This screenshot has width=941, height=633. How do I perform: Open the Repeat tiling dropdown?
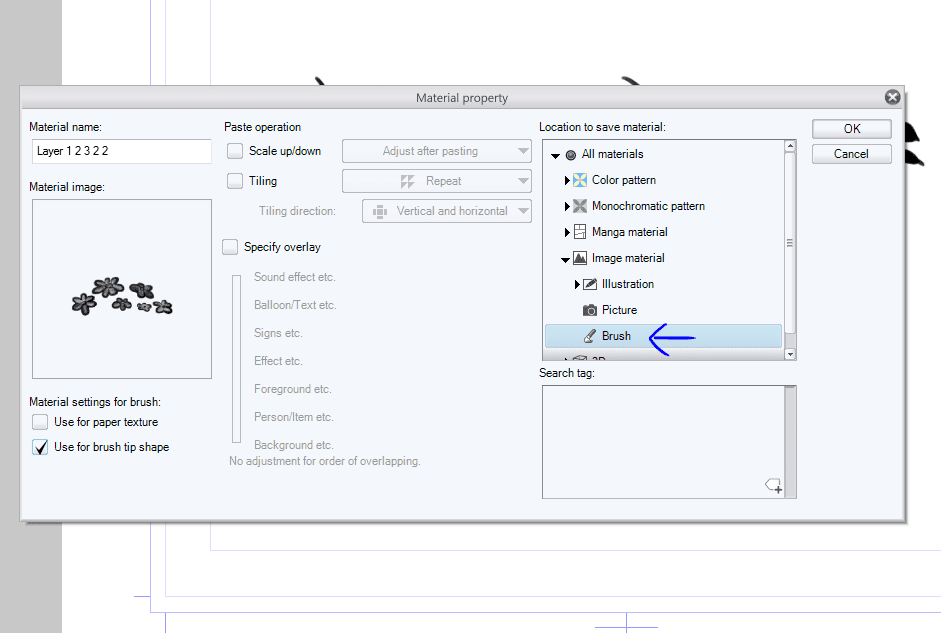click(x=437, y=181)
